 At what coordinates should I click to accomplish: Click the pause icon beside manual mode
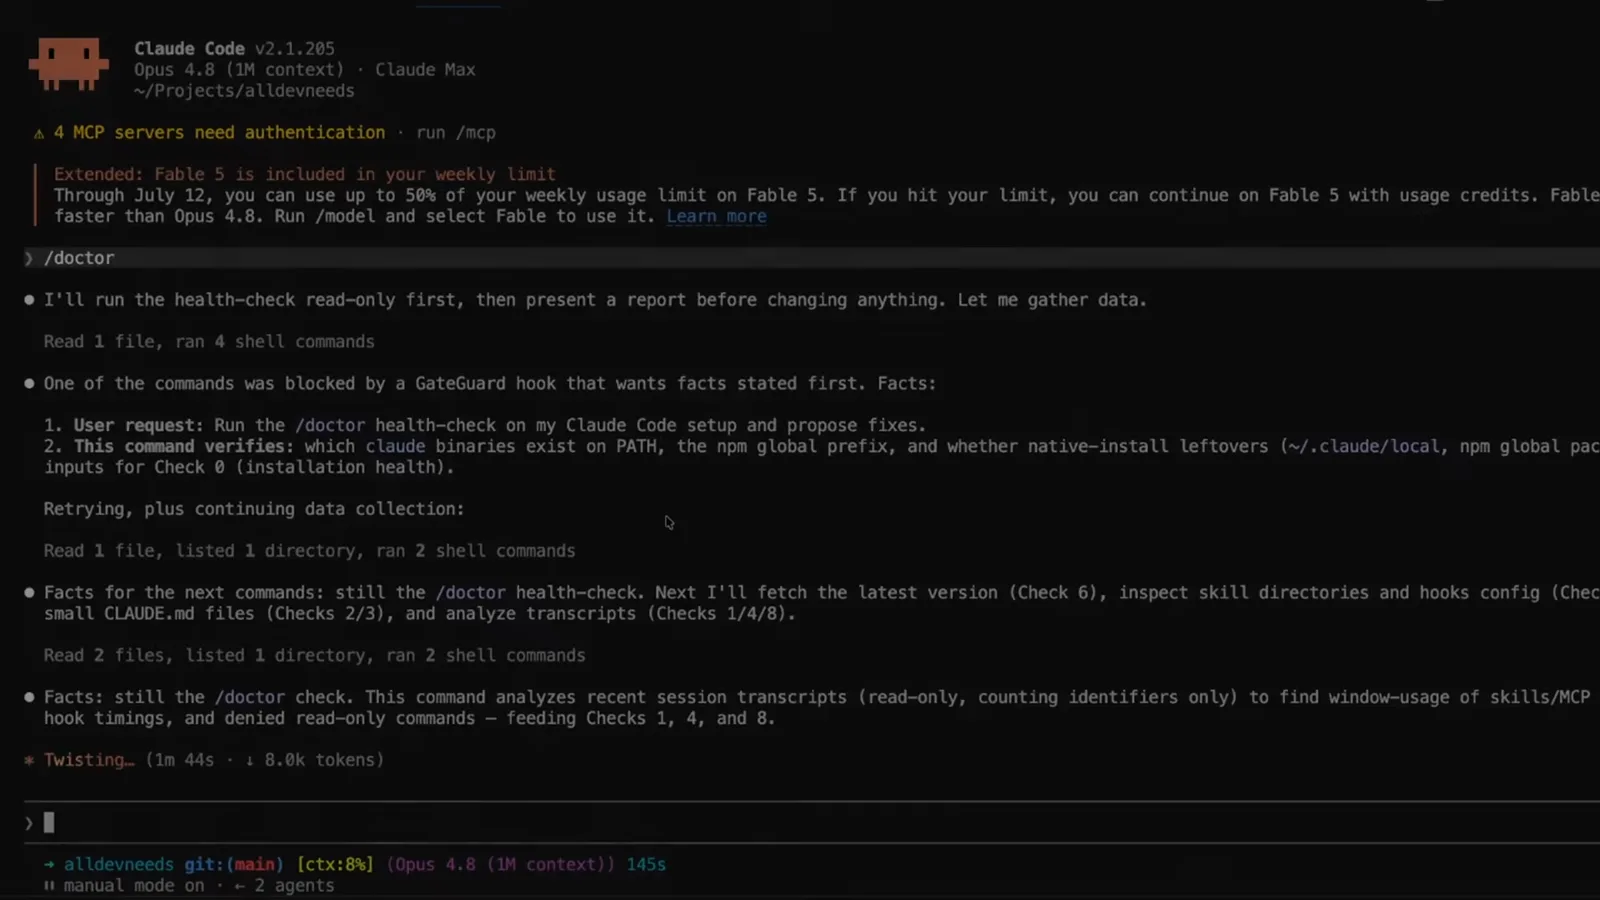(x=48, y=886)
